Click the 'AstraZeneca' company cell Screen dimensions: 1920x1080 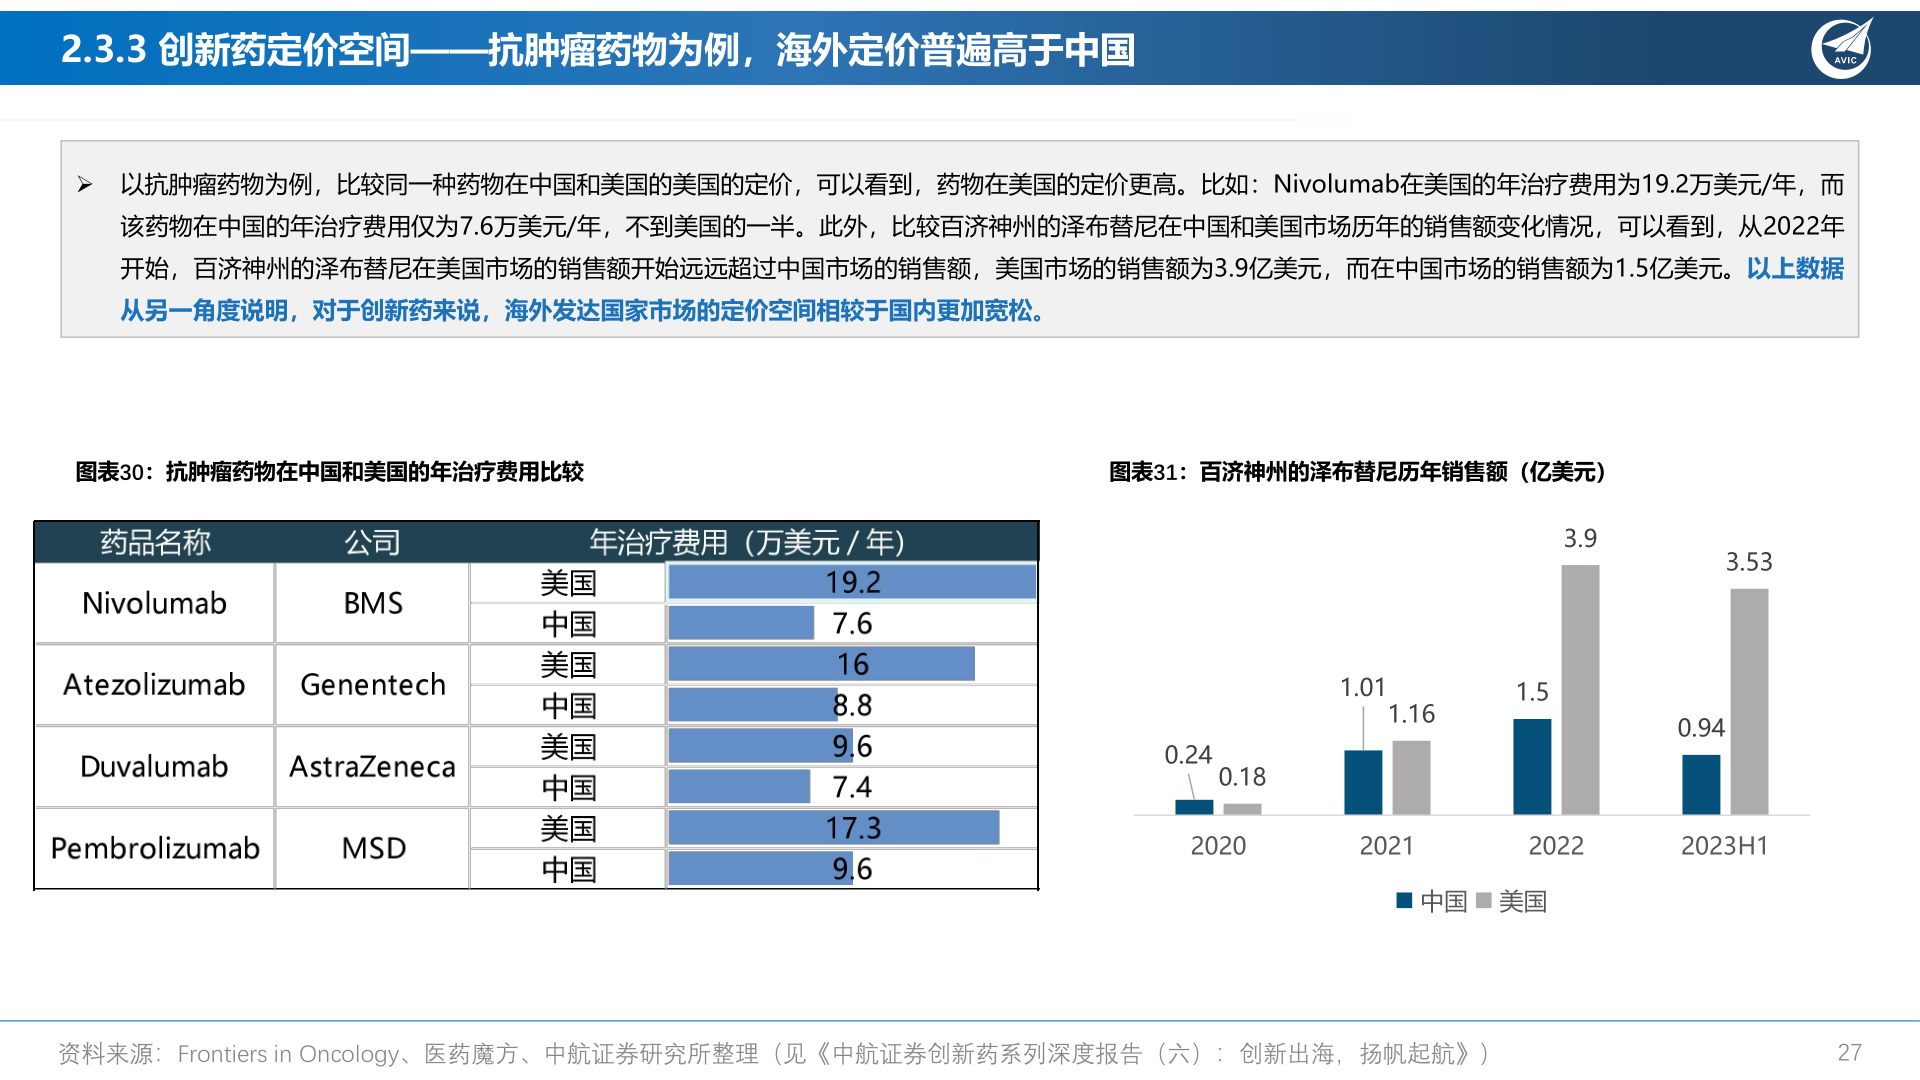click(x=373, y=767)
